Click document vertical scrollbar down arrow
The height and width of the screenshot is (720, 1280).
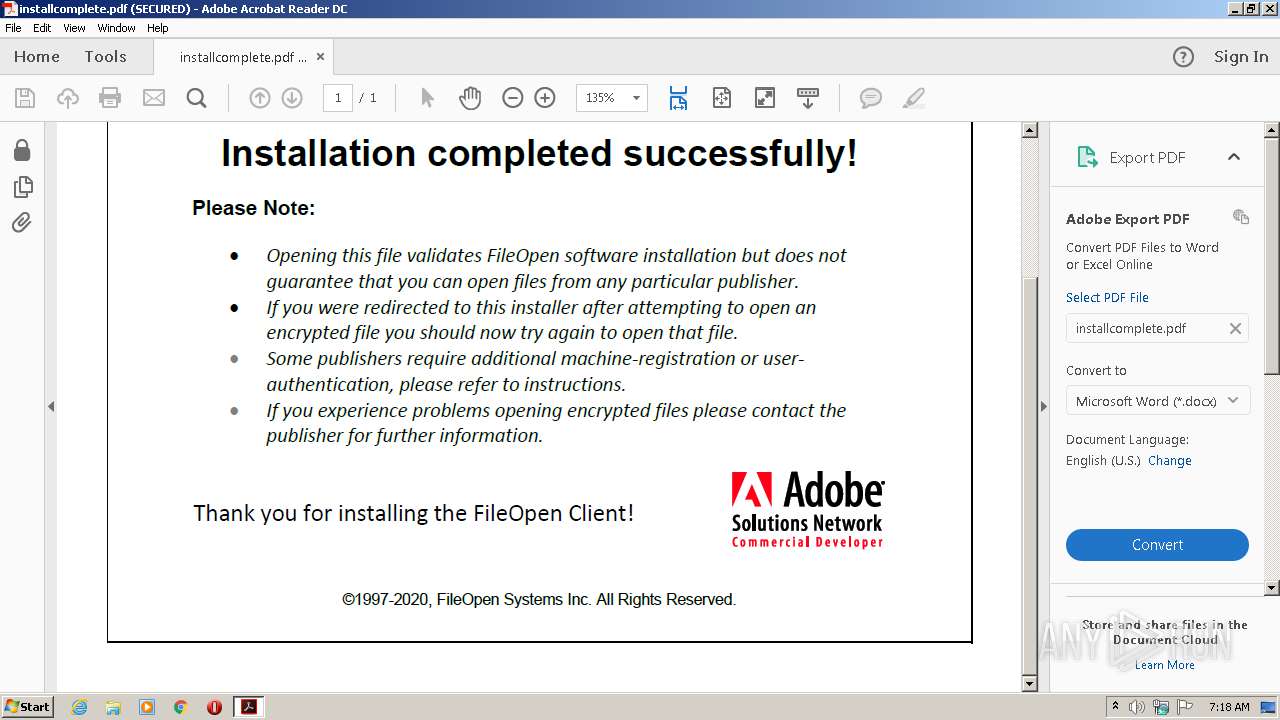pos(1030,684)
